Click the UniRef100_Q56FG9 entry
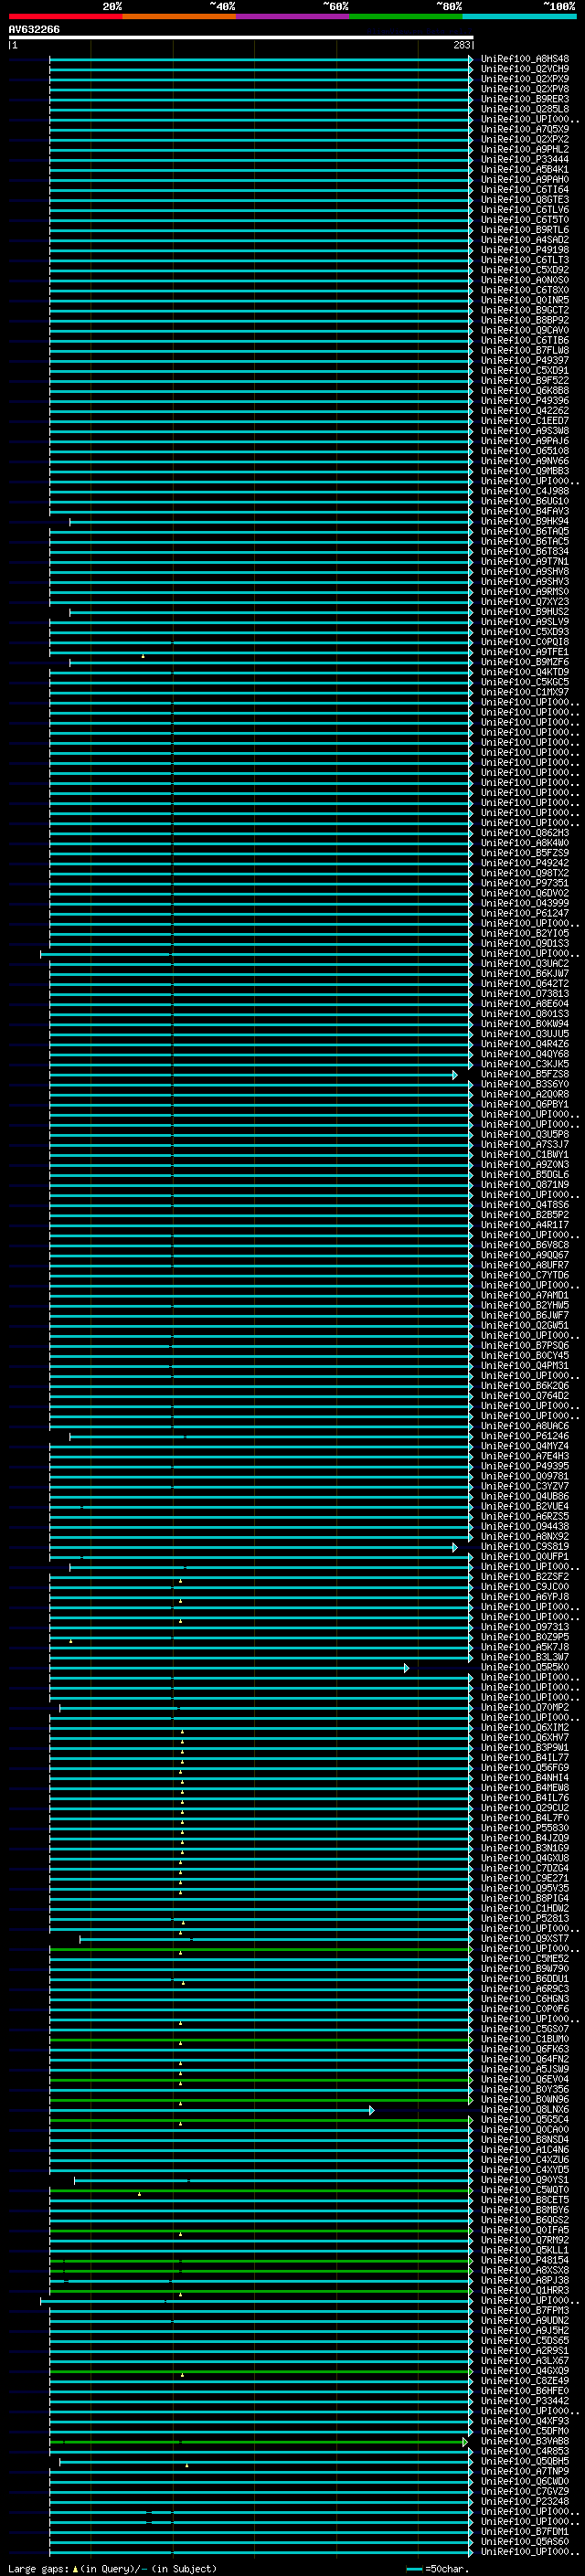The width and height of the screenshot is (585, 2576). (x=525, y=1768)
